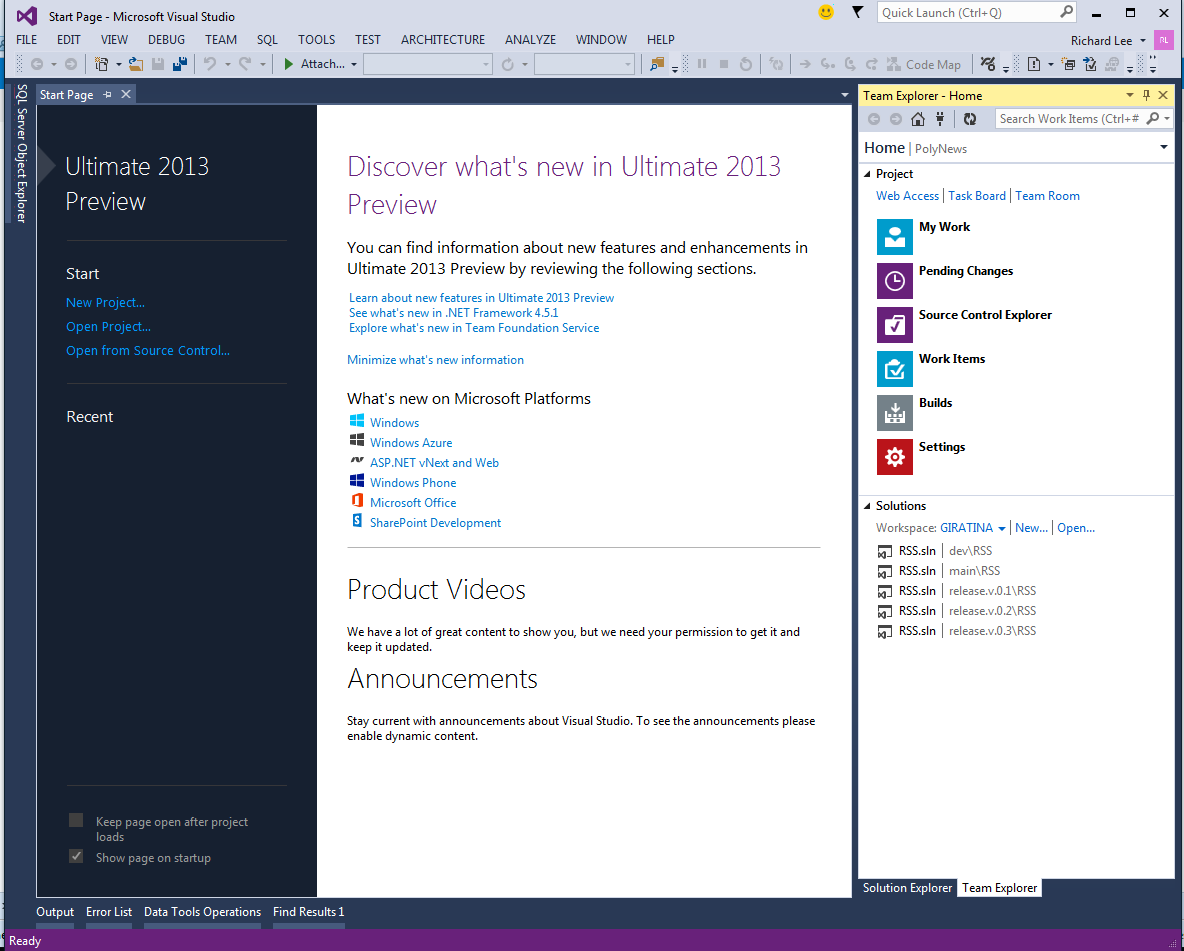The width and height of the screenshot is (1184, 951).
Task: Toggle Keep page open after project loads
Action: click(76, 820)
